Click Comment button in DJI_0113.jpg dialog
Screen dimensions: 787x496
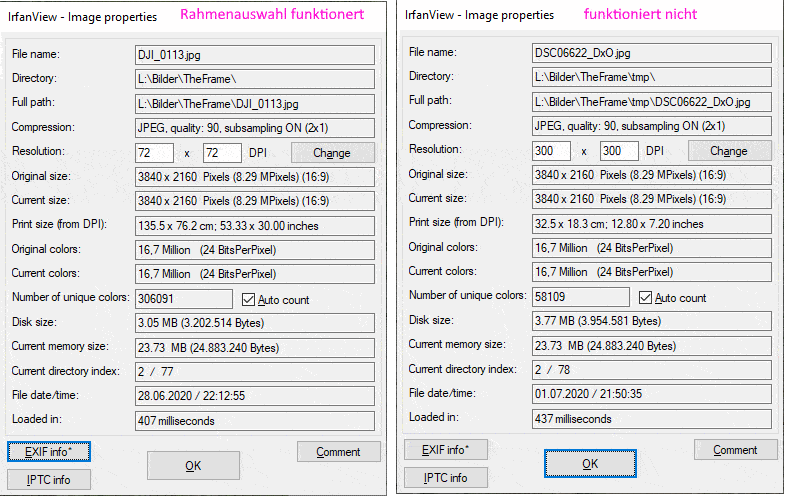pyautogui.click(x=338, y=452)
